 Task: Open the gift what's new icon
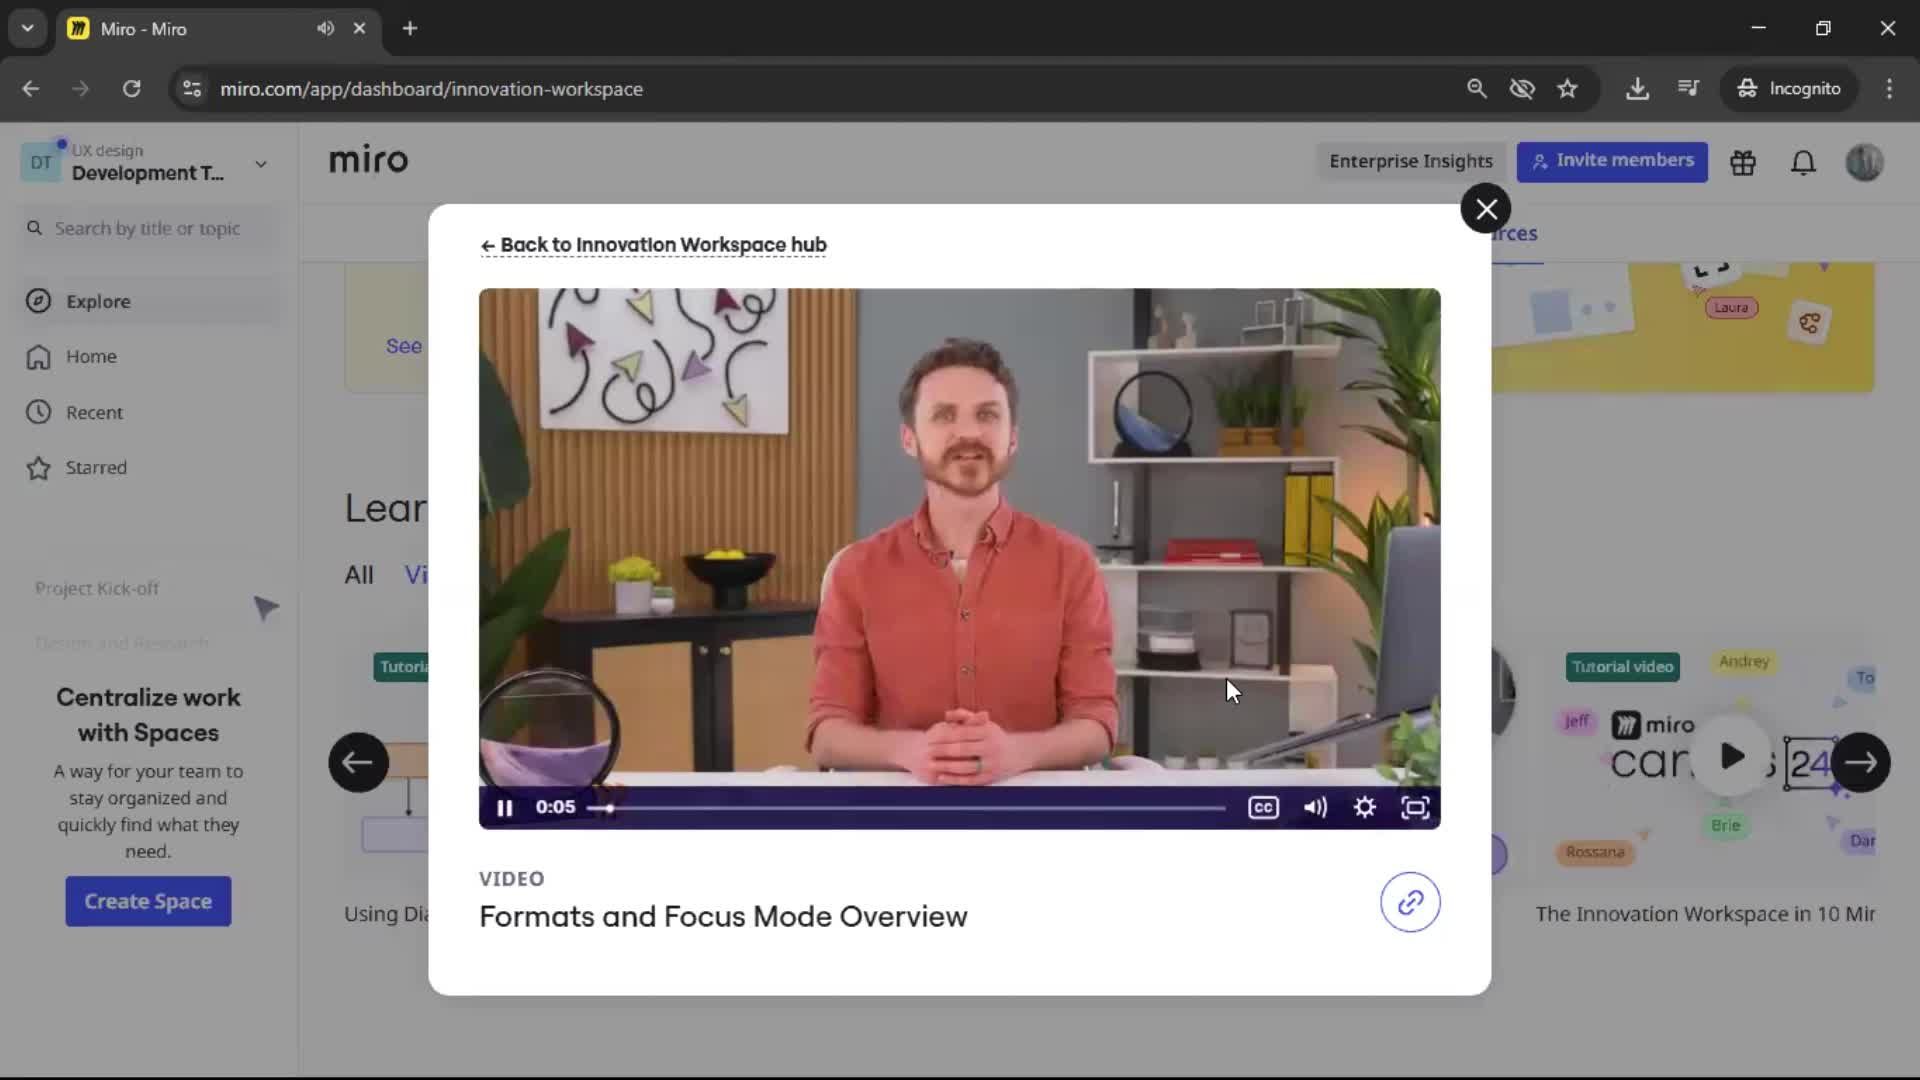tap(1743, 162)
